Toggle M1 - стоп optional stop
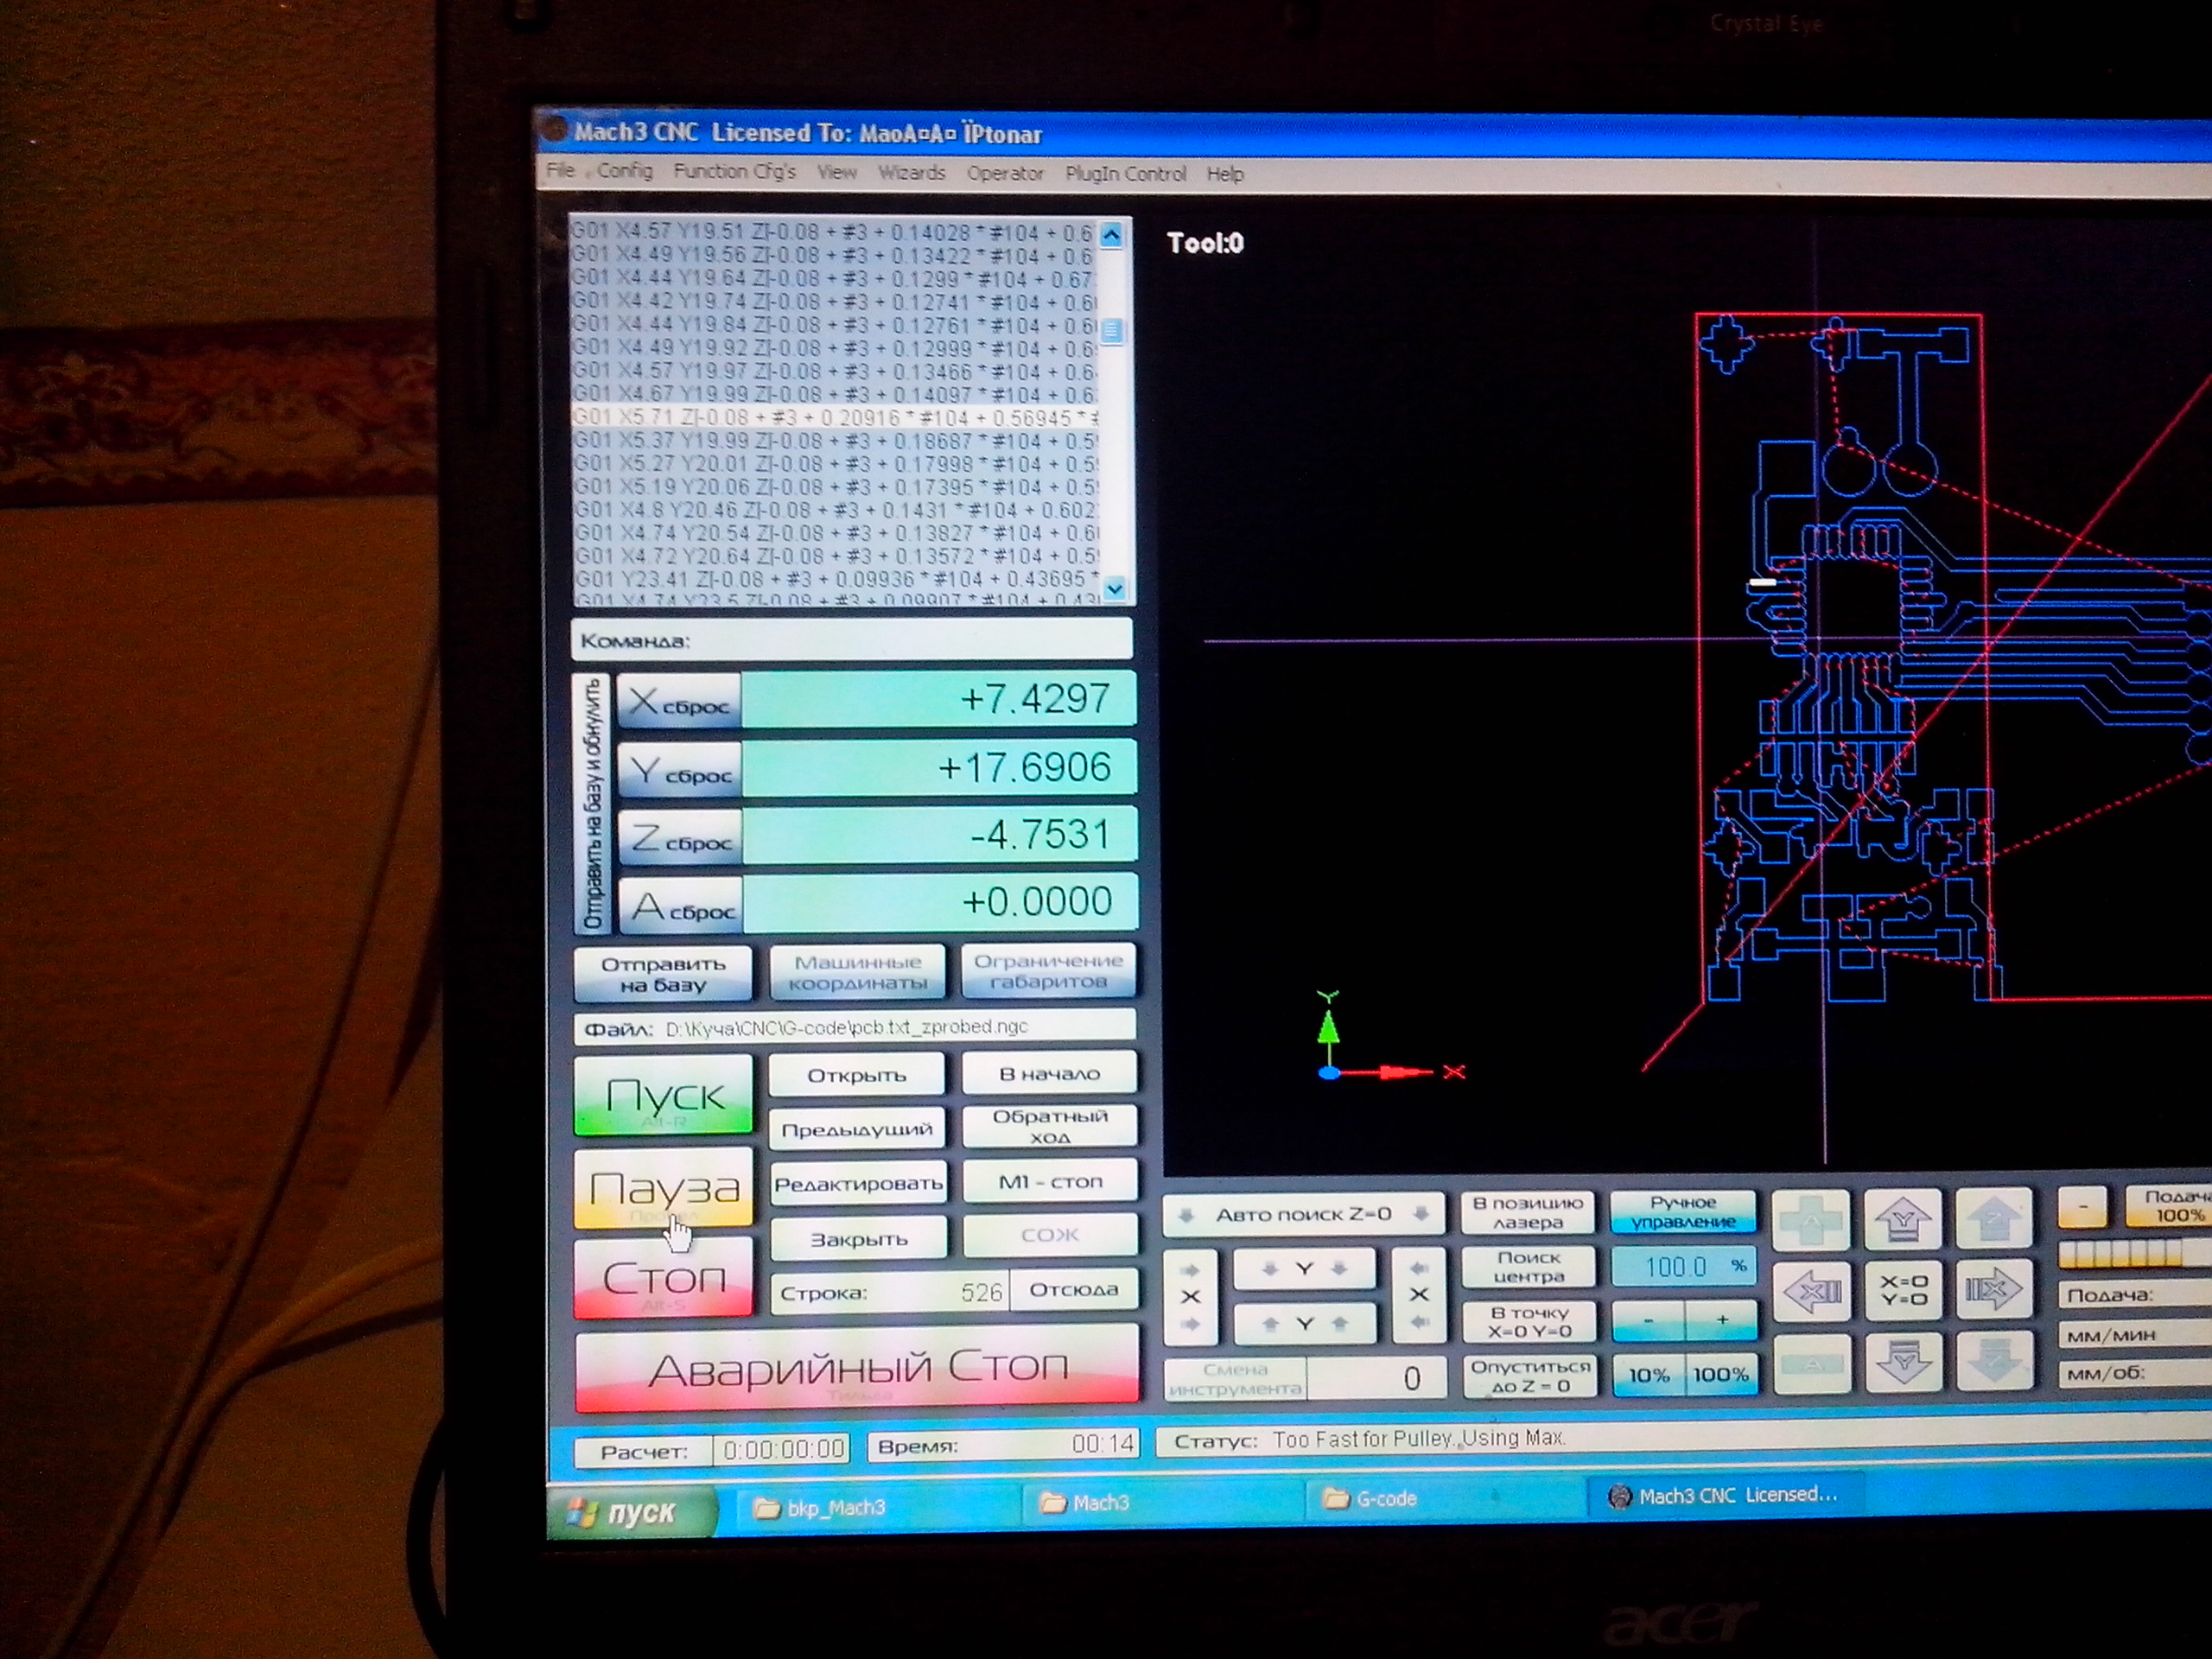This screenshot has height=1659, width=2212. (x=1049, y=1182)
